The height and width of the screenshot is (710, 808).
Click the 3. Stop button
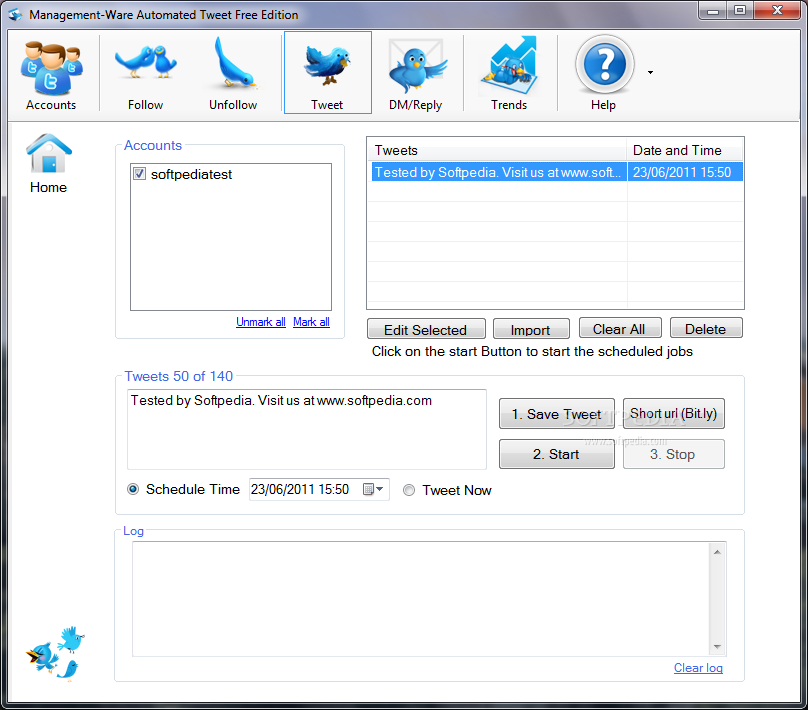[x=674, y=454]
